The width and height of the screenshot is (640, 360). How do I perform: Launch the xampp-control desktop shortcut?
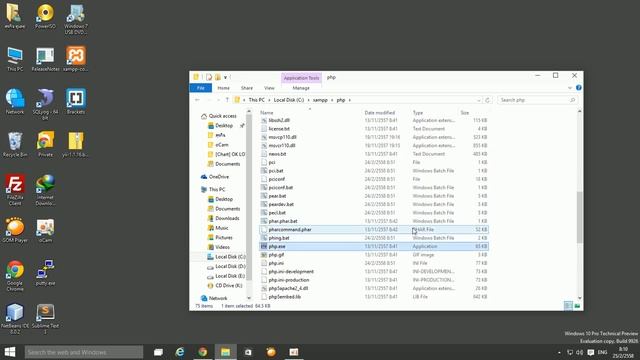pos(76,59)
